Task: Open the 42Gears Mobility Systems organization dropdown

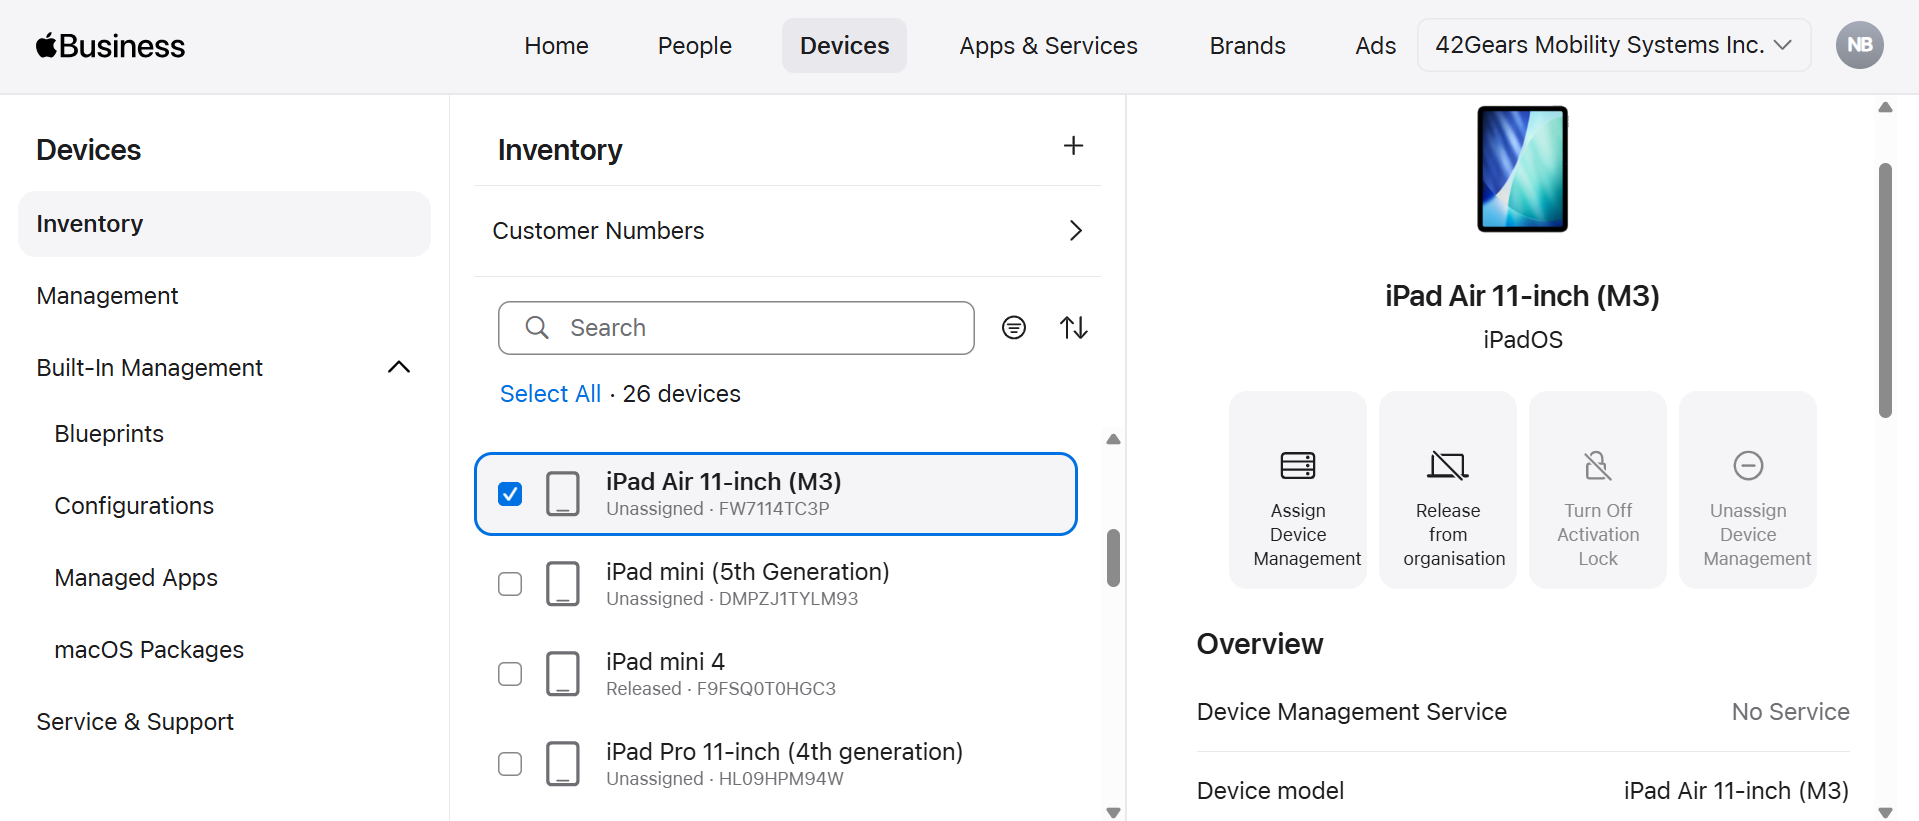Action: (x=1612, y=45)
